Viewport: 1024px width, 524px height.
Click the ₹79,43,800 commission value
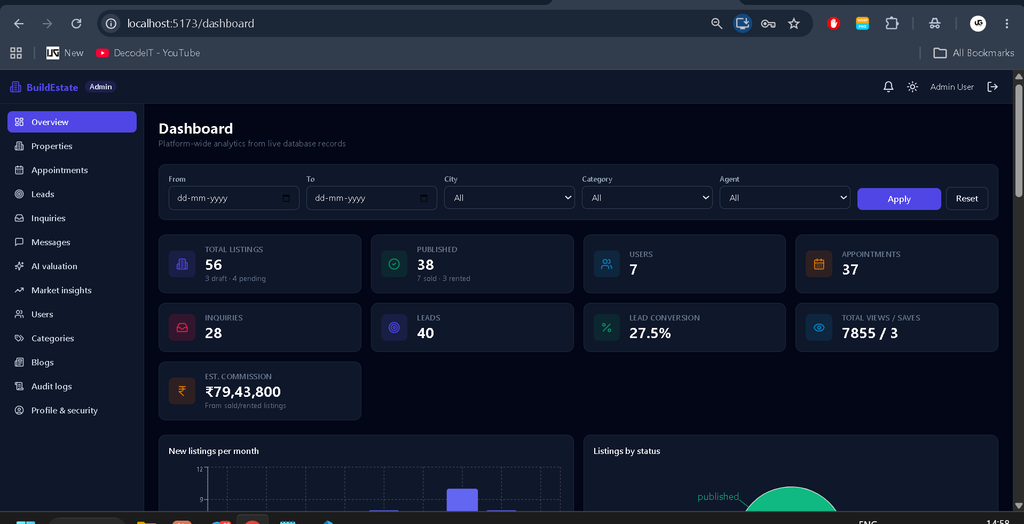click(243, 392)
